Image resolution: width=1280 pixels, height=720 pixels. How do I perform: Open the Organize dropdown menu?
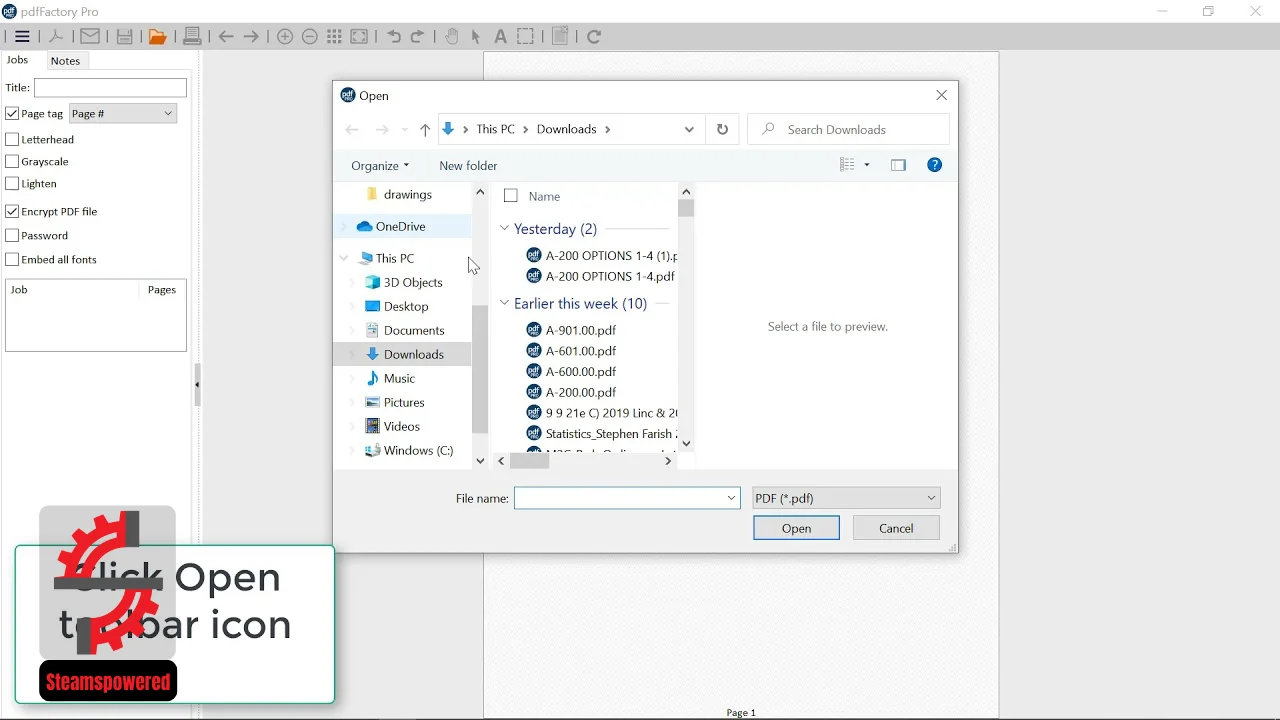380,166
